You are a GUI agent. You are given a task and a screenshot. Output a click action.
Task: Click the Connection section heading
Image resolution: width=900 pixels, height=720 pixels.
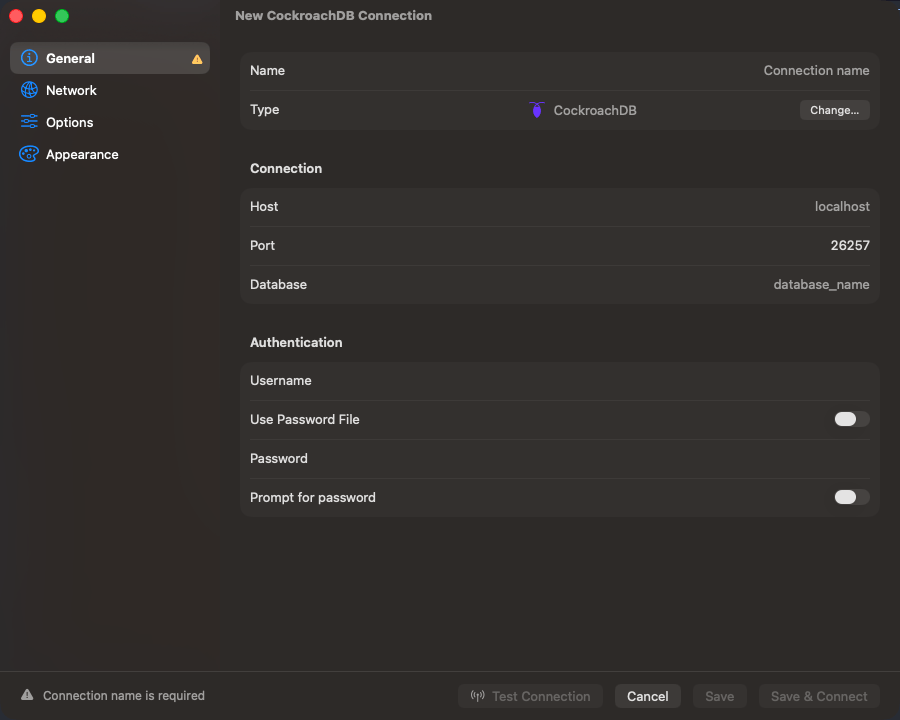pos(286,168)
